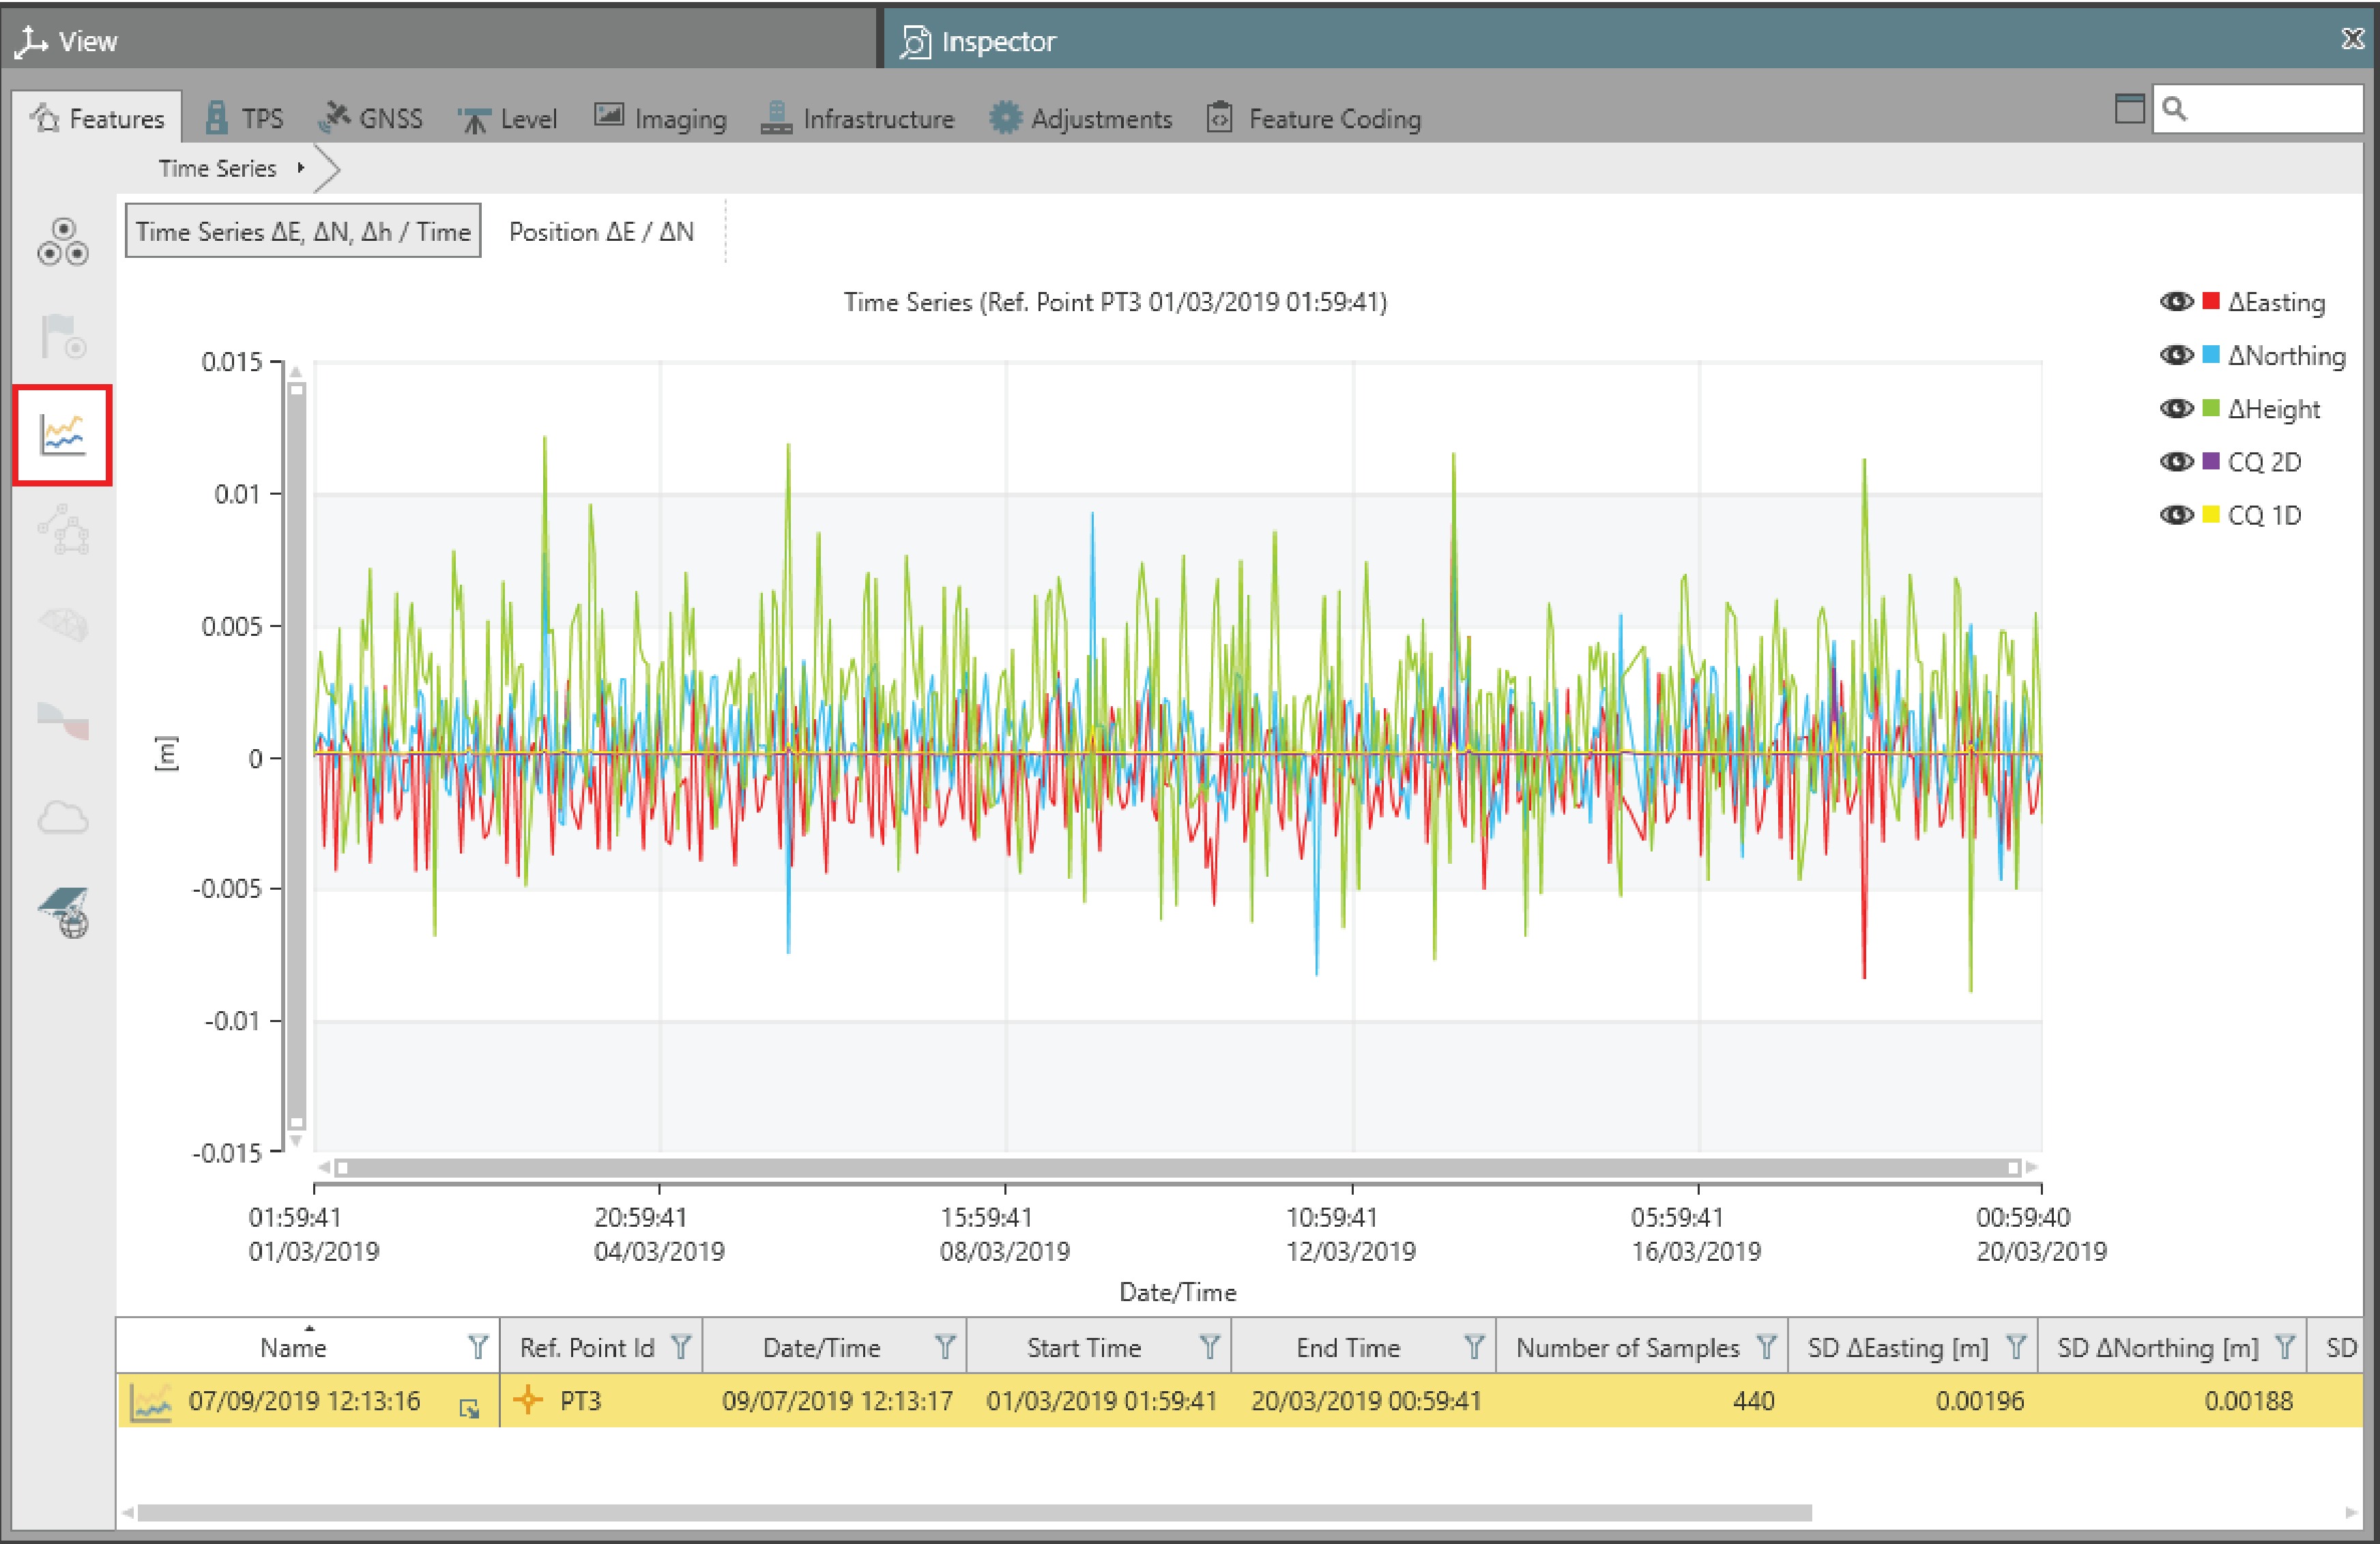Select the point cloud sidebar icon
This screenshot has width=2380, height=1544.
click(x=63, y=817)
